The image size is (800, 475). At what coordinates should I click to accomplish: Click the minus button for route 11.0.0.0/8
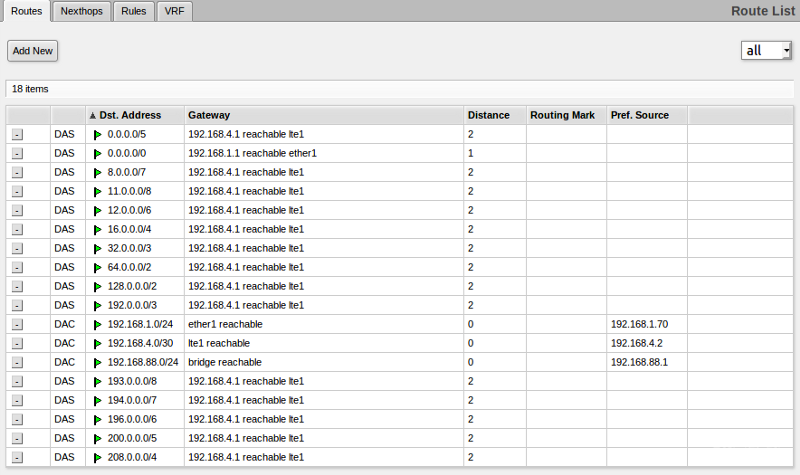(17, 192)
